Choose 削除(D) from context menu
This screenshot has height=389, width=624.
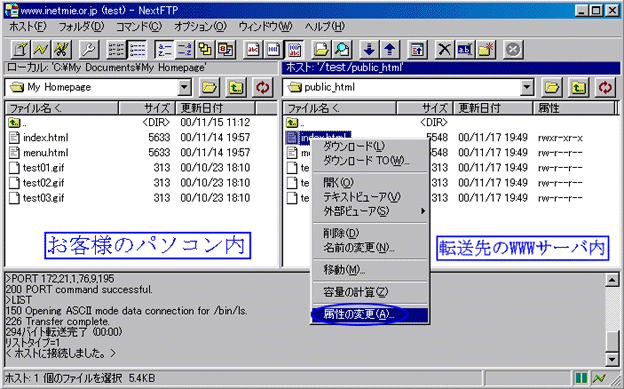(x=370, y=233)
